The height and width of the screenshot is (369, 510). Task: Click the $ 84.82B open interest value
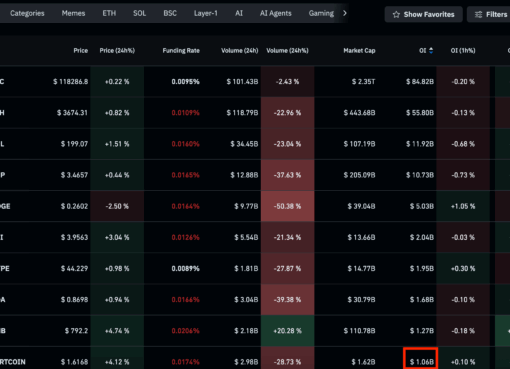point(420,82)
